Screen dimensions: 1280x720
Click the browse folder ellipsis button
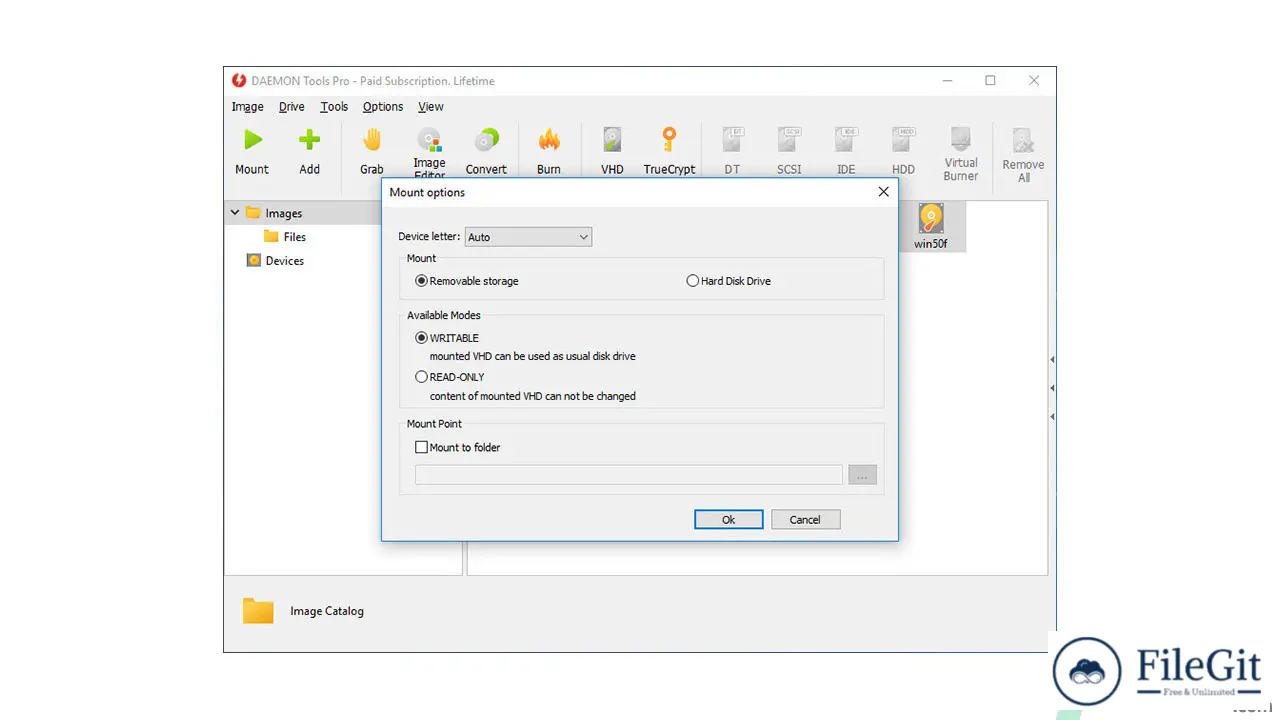(862, 475)
